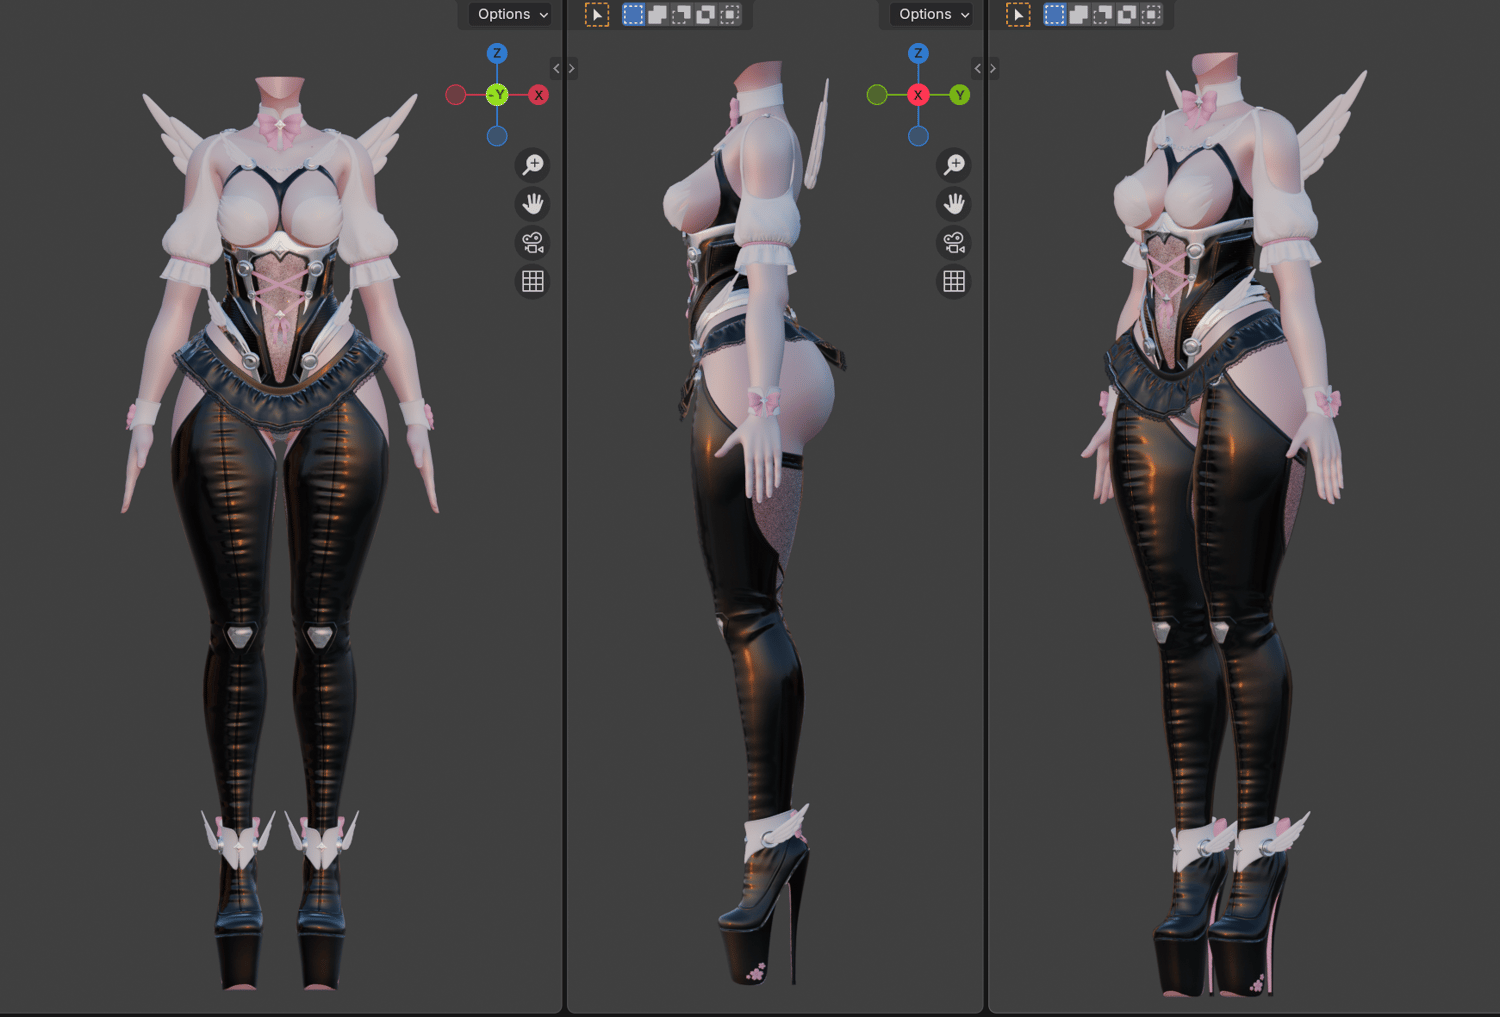The height and width of the screenshot is (1017, 1500).
Task: Select the pan hand icon in middle viewport
Action: point(954,204)
